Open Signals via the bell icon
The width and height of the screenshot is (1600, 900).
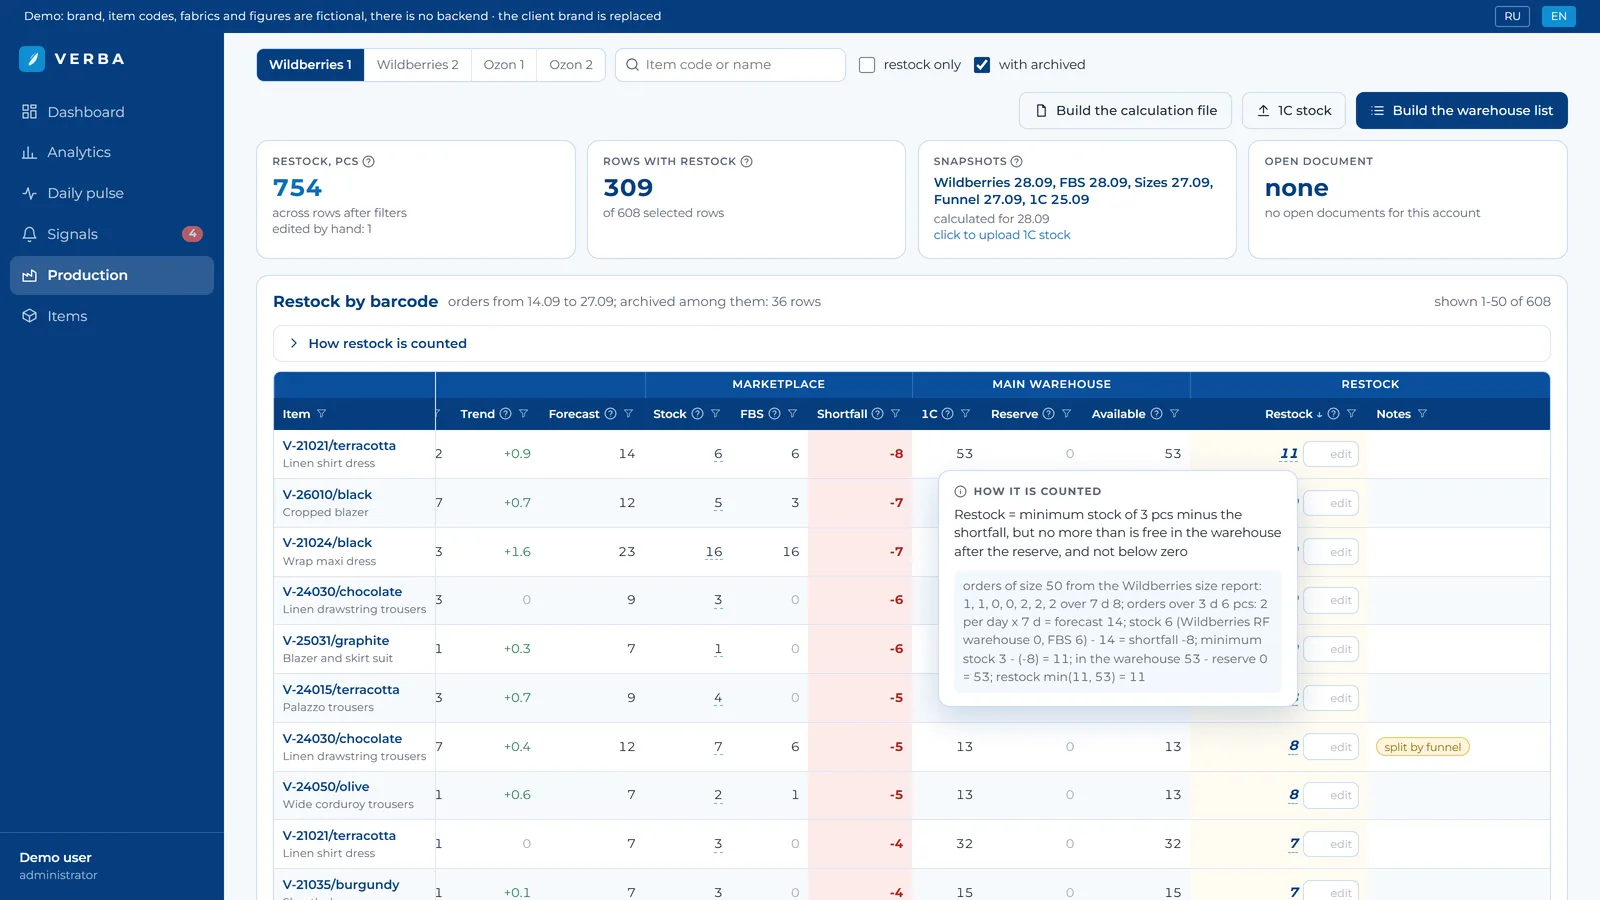coord(29,234)
